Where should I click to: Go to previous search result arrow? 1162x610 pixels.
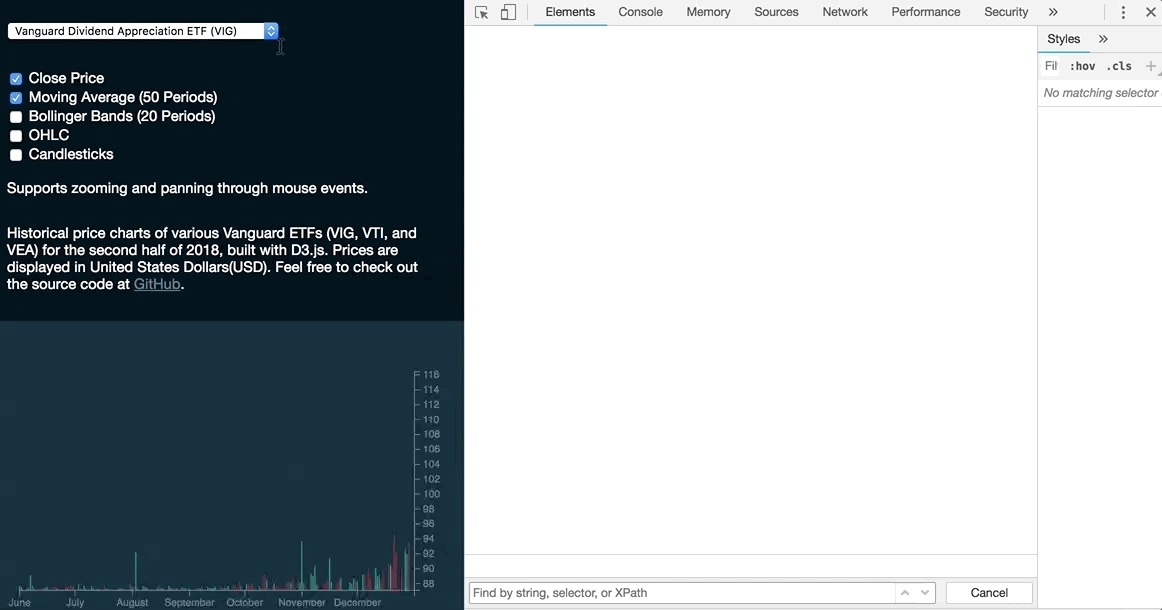(905, 593)
